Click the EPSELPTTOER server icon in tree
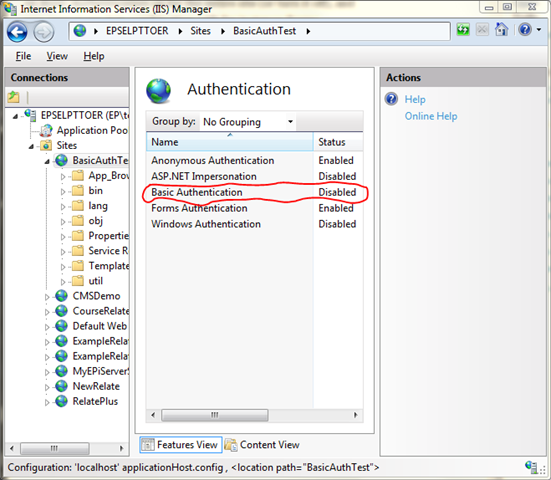This screenshot has width=551, height=480. 30,115
